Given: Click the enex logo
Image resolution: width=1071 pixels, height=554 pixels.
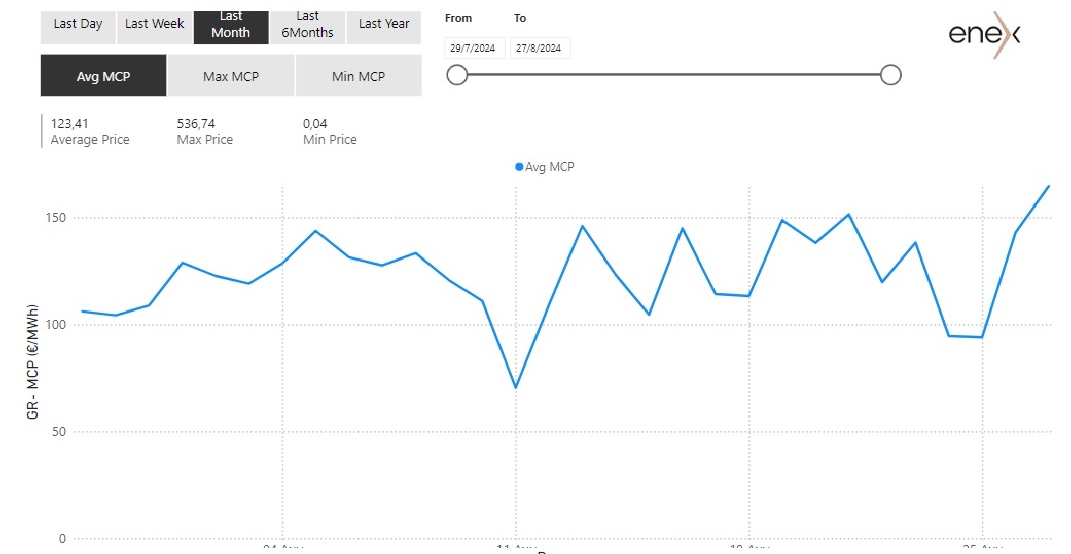Looking at the screenshot, I should [x=984, y=35].
